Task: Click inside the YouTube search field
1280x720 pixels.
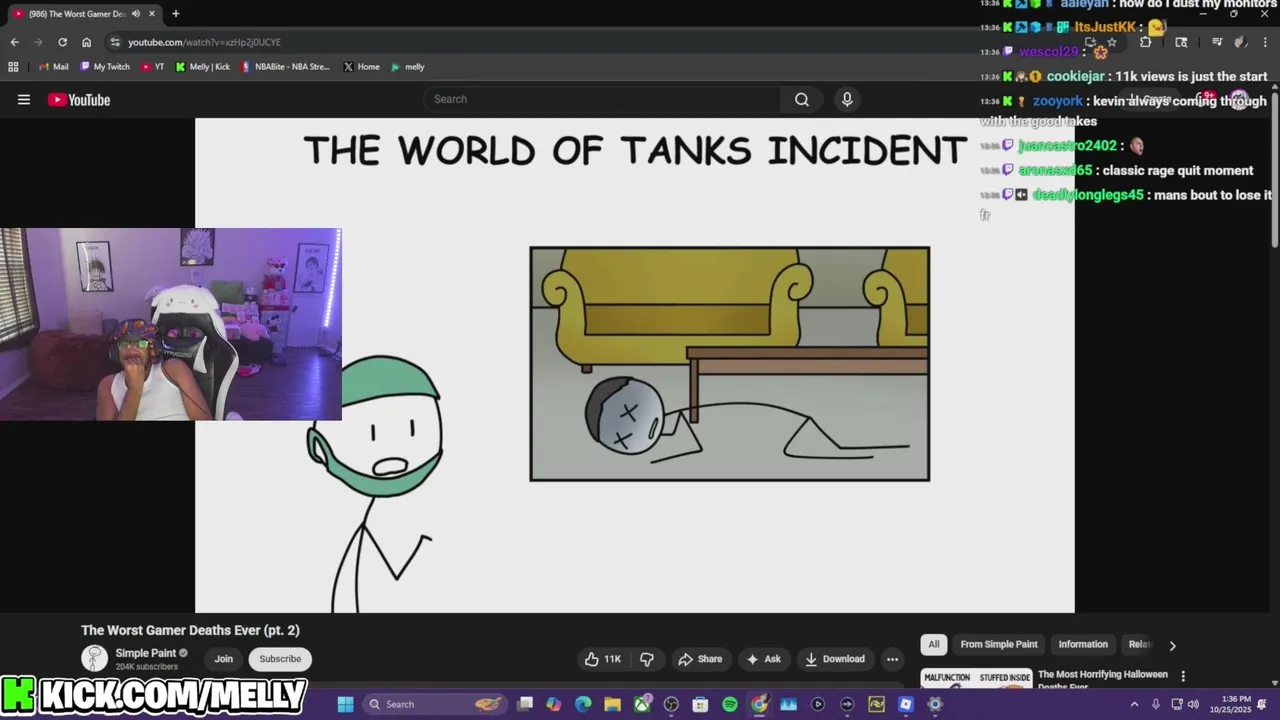Action: coord(603,99)
